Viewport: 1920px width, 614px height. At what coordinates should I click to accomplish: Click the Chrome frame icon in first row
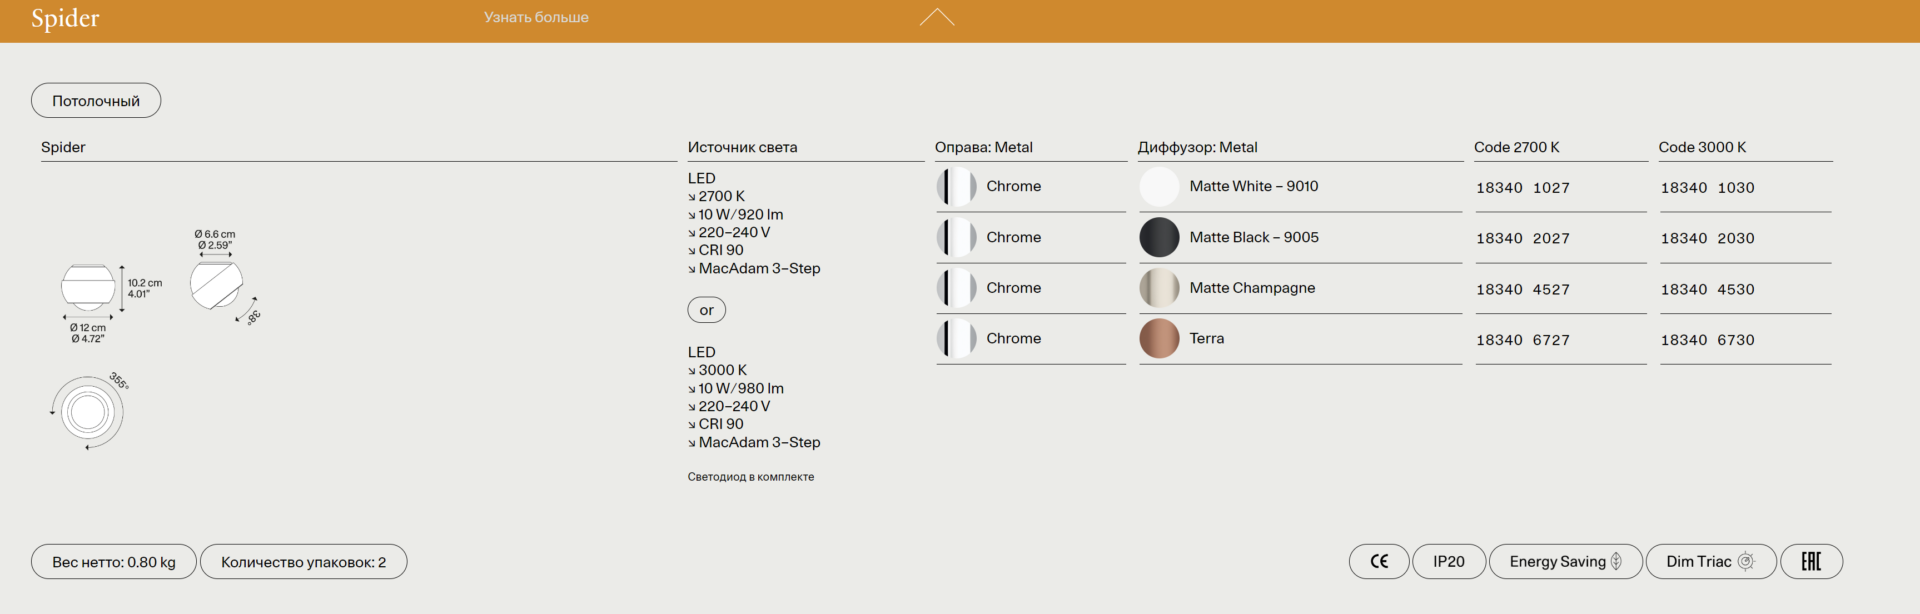(956, 187)
